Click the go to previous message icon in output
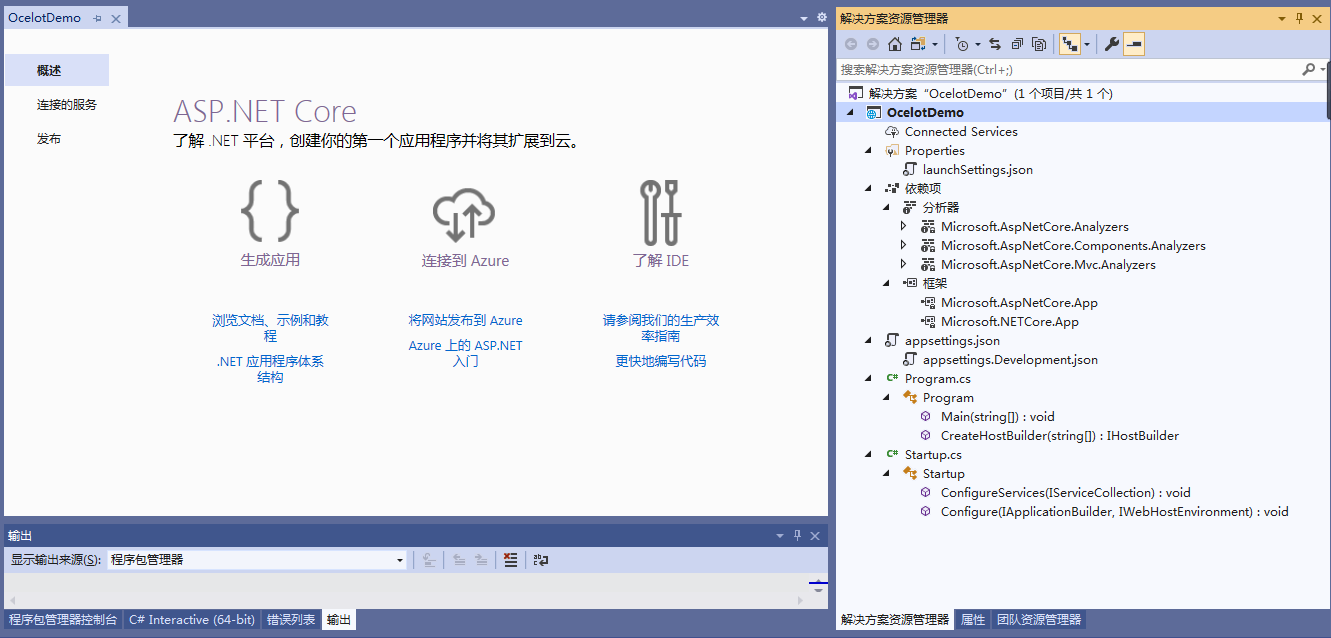 pyautogui.click(x=459, y=560)
